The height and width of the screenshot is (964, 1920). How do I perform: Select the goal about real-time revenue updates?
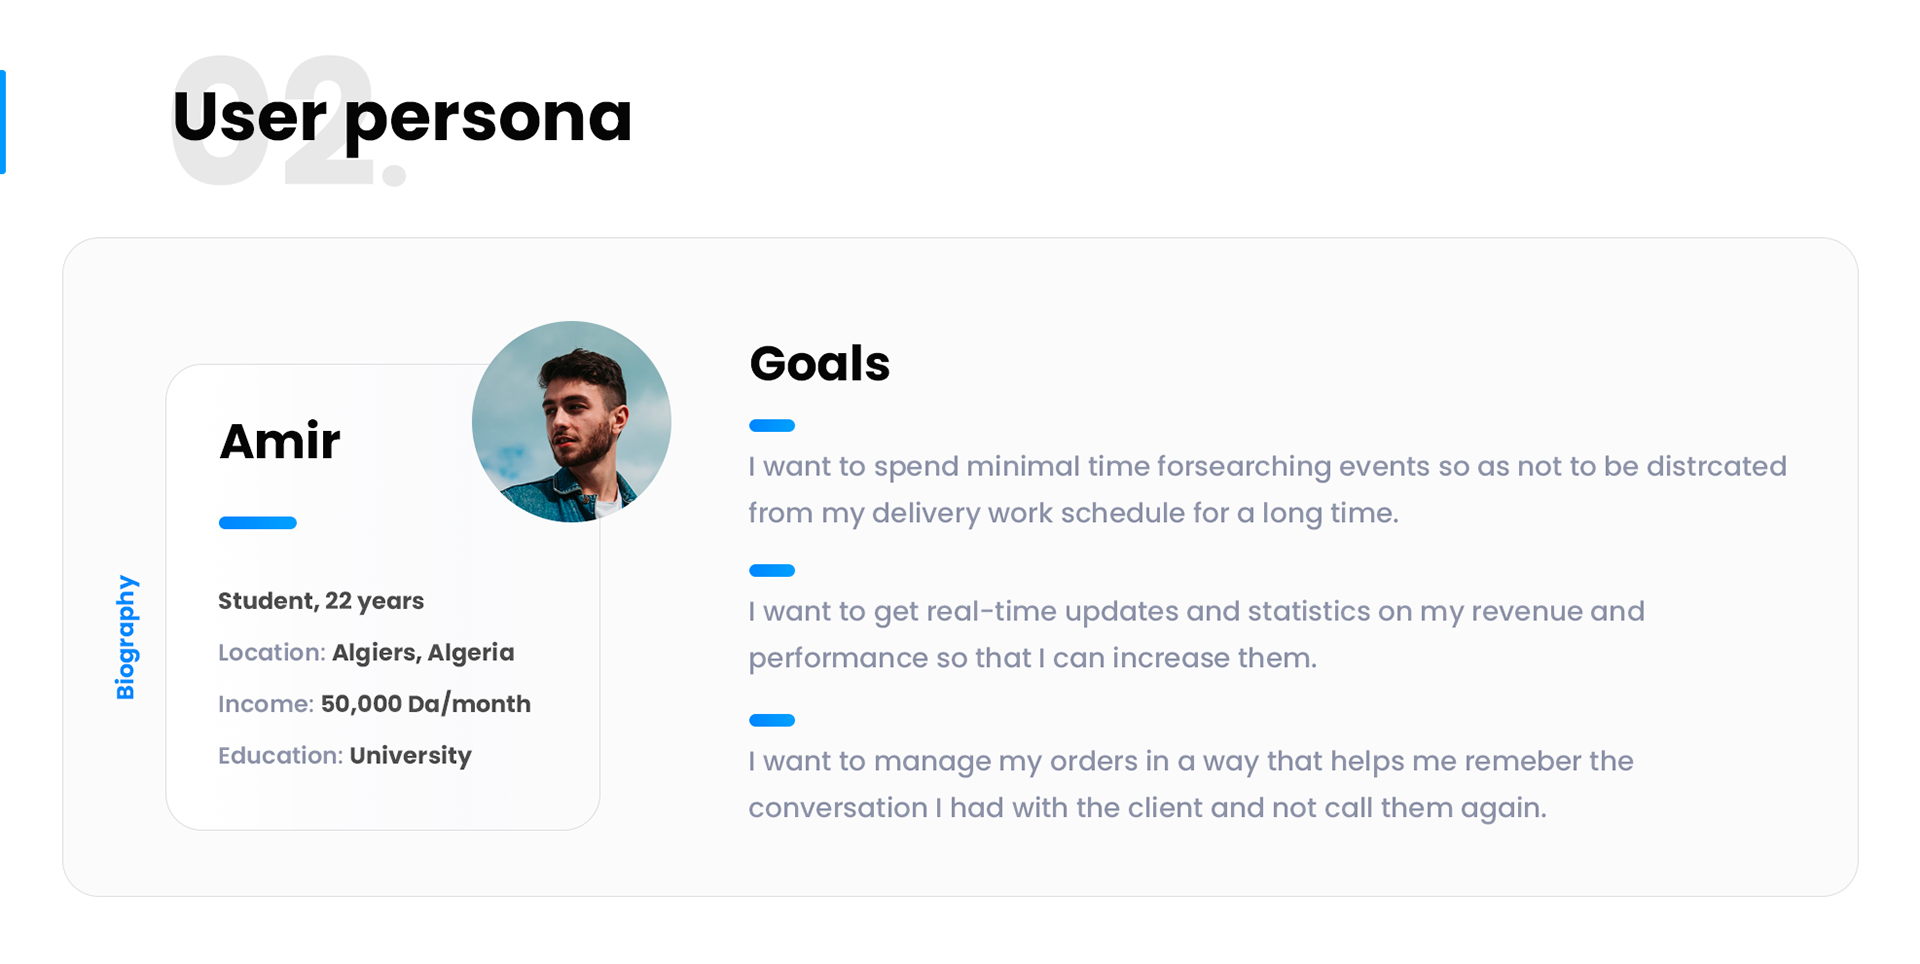1196,634
